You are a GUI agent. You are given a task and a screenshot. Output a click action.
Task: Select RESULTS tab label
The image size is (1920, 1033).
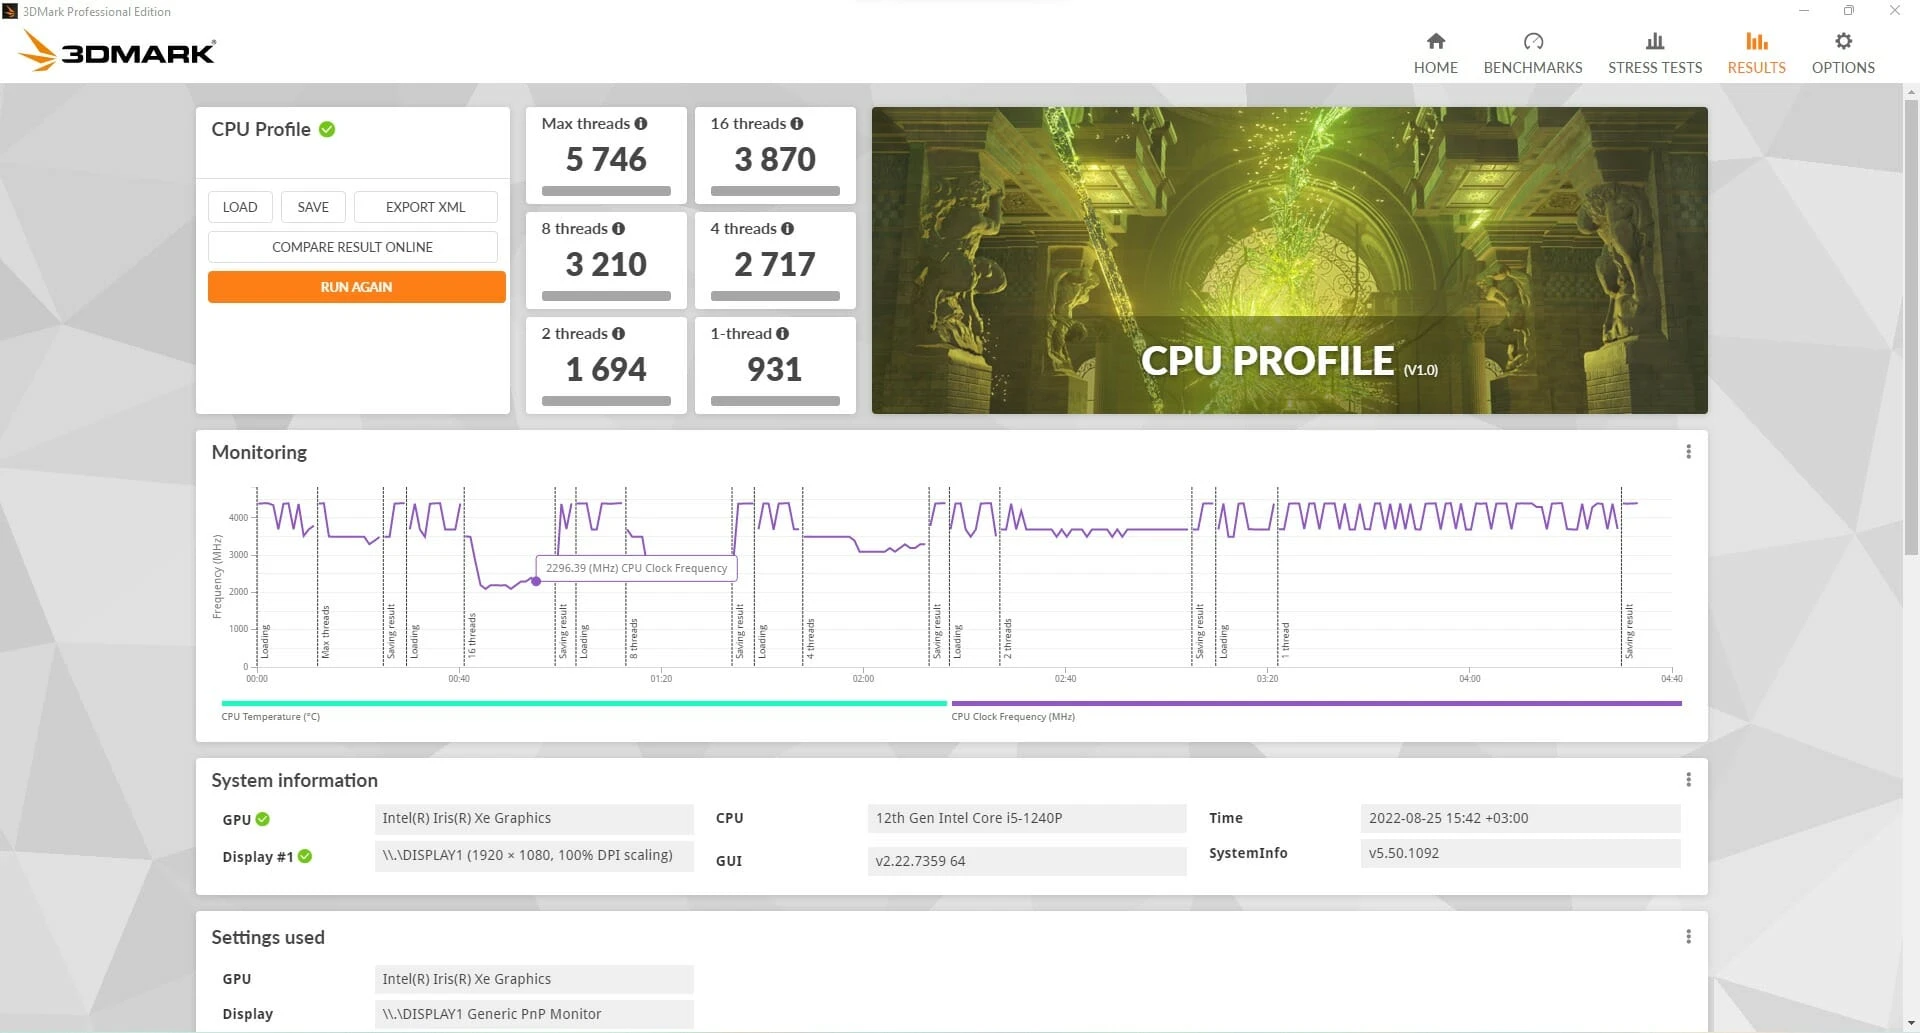click(1756, 68)
